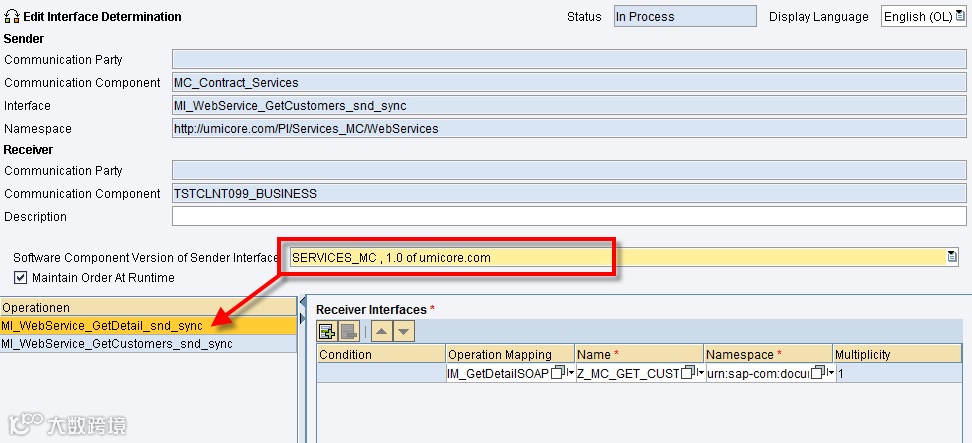The width and height of the screenshot is (972, 443).
Task: Click Sender Communication Party field
Action: (569, 59)
